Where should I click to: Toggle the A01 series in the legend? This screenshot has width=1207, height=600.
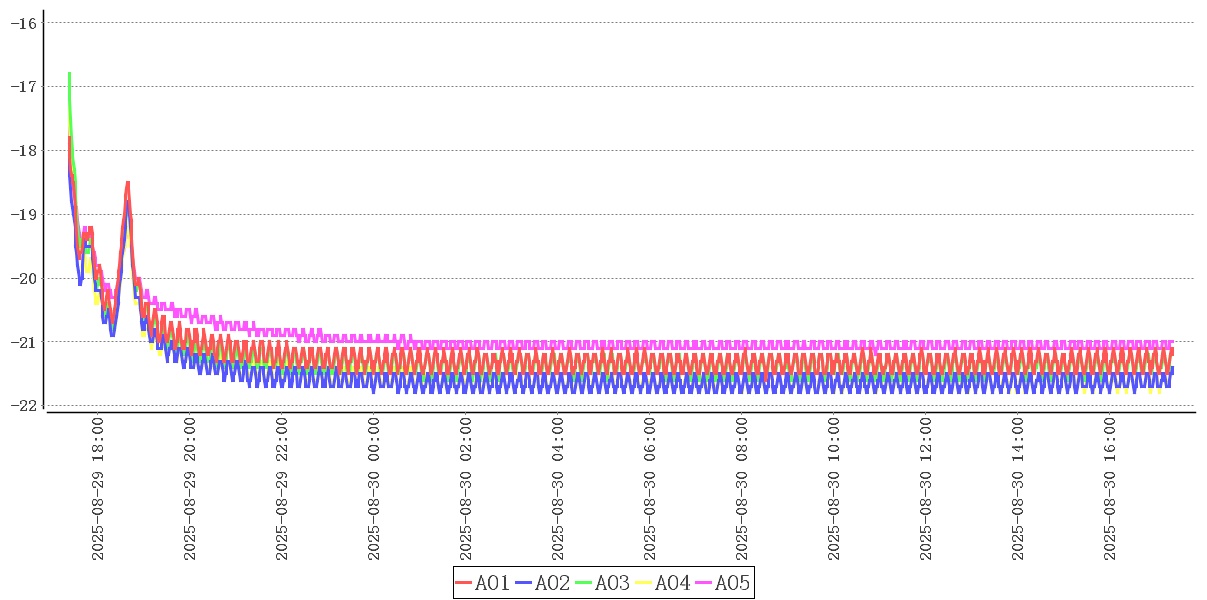[492, 583]
